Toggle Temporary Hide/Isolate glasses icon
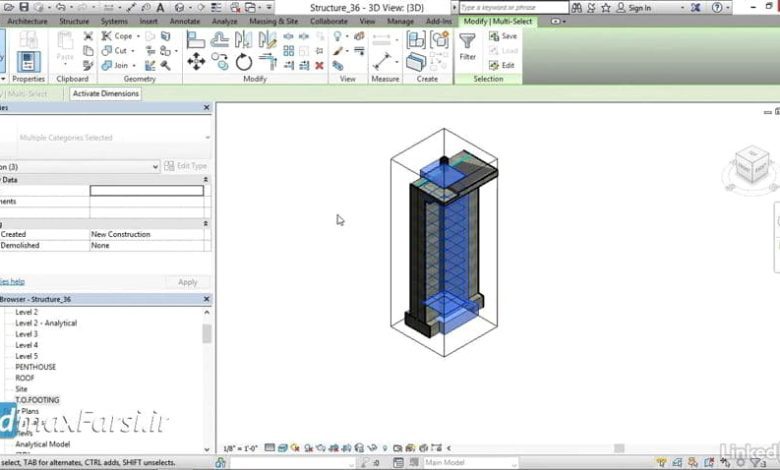Screen dimensions: 780x470 click(372, 448)
